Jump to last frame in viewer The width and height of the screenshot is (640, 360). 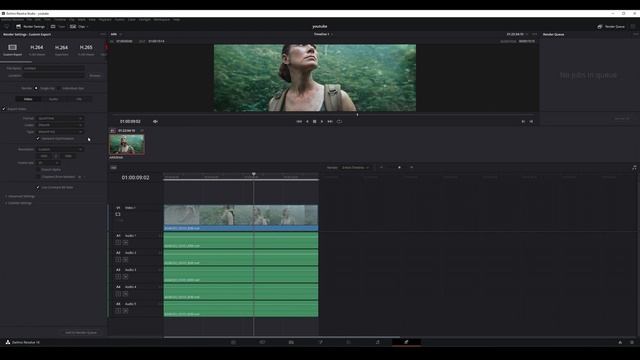[x=330, y=121]
